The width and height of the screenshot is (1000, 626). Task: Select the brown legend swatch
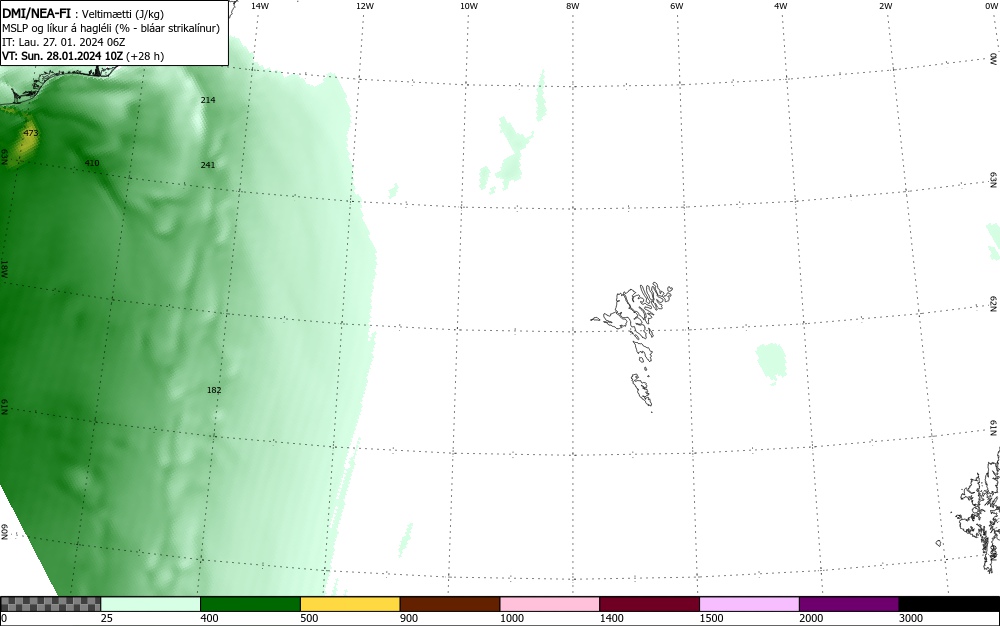pyautogui.click(x=450, y=604)
